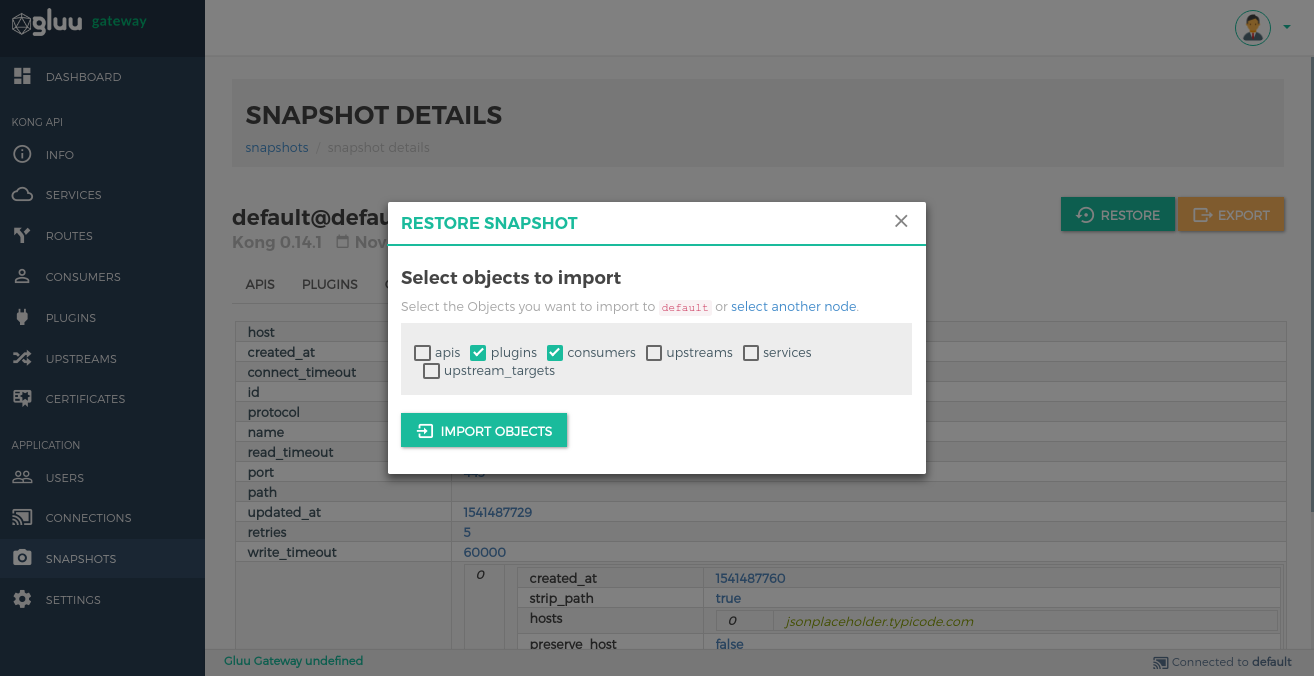The width and height of the screenshot is (1314, 676).
Task: Open Certificates badge icon
Action: click(x=22, y=398)
